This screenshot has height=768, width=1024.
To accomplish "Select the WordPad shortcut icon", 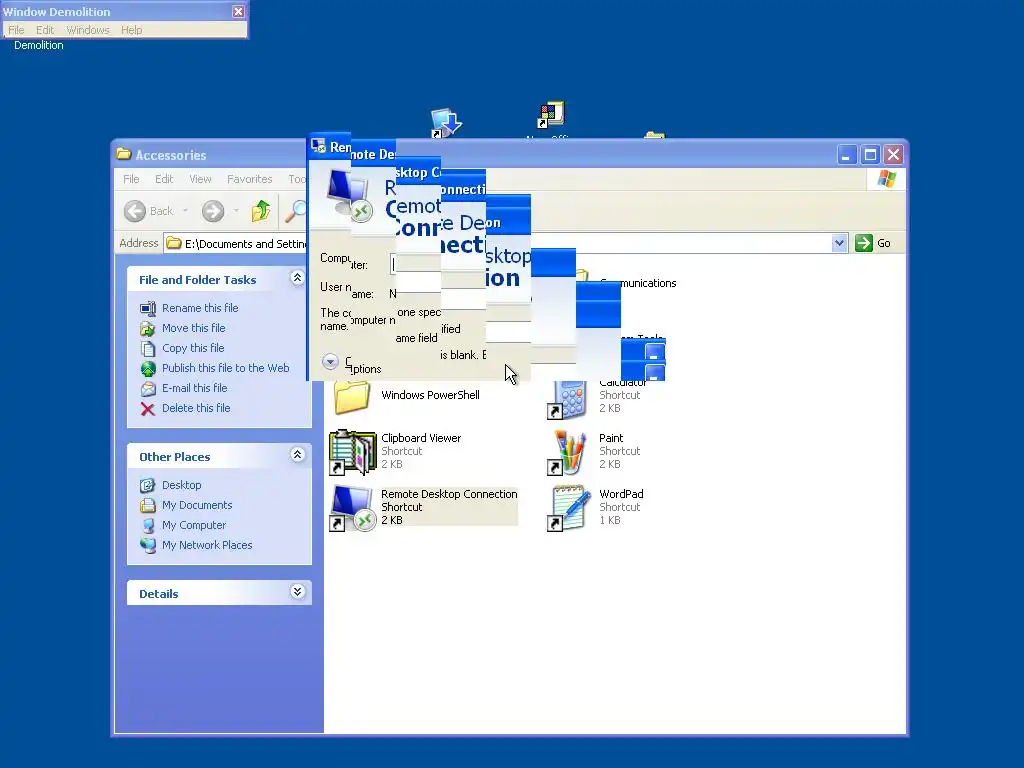I will click(x=567, y=508).
